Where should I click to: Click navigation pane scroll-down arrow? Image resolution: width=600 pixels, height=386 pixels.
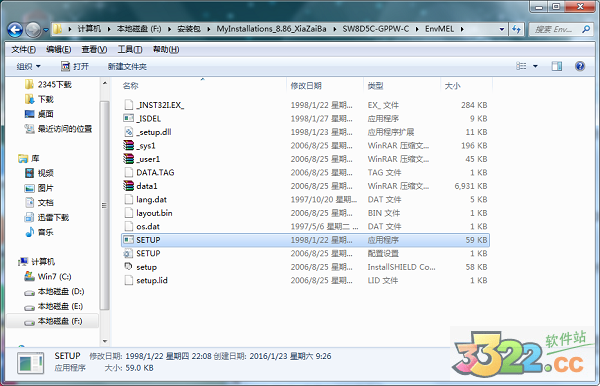tap(105, 341)
